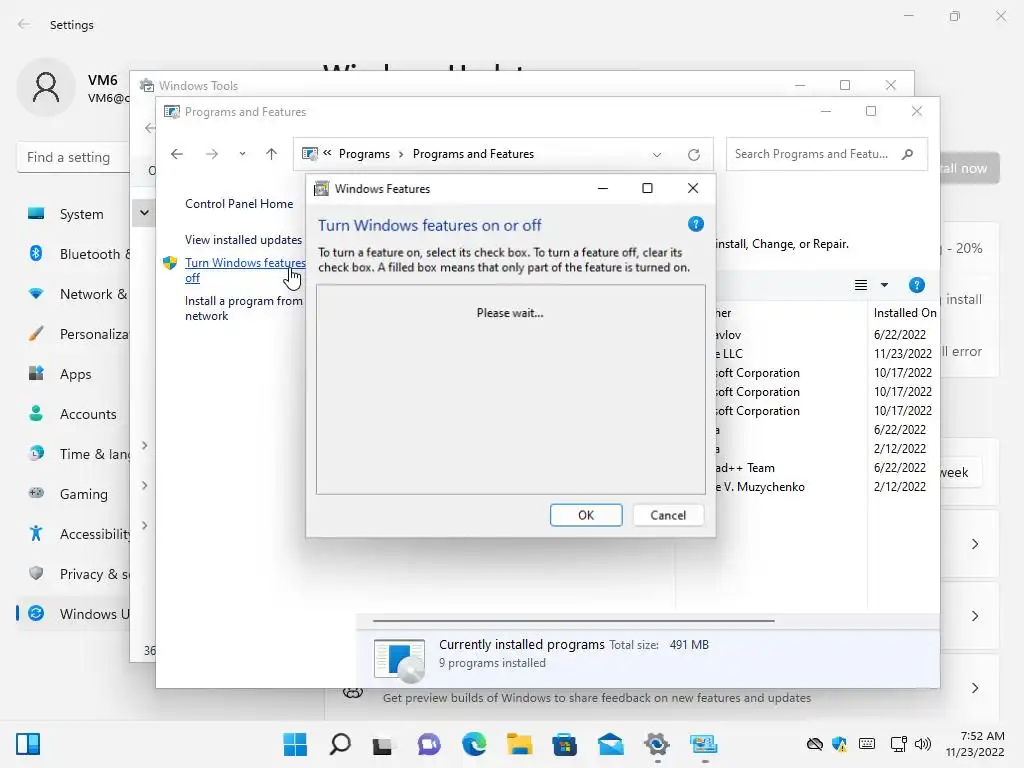Go back in Programs and Features
The width and height of the screenshot is (1024, 768).
tap(177, 154)
